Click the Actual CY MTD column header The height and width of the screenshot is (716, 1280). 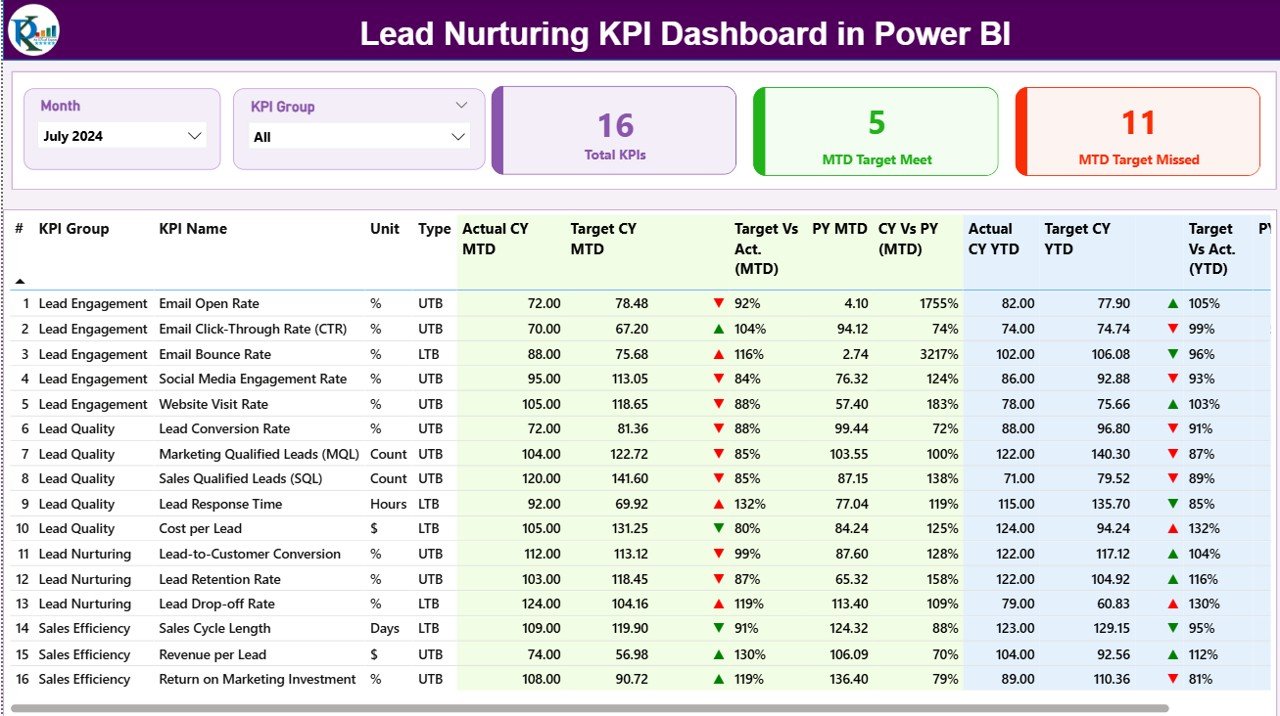point(497,238)
